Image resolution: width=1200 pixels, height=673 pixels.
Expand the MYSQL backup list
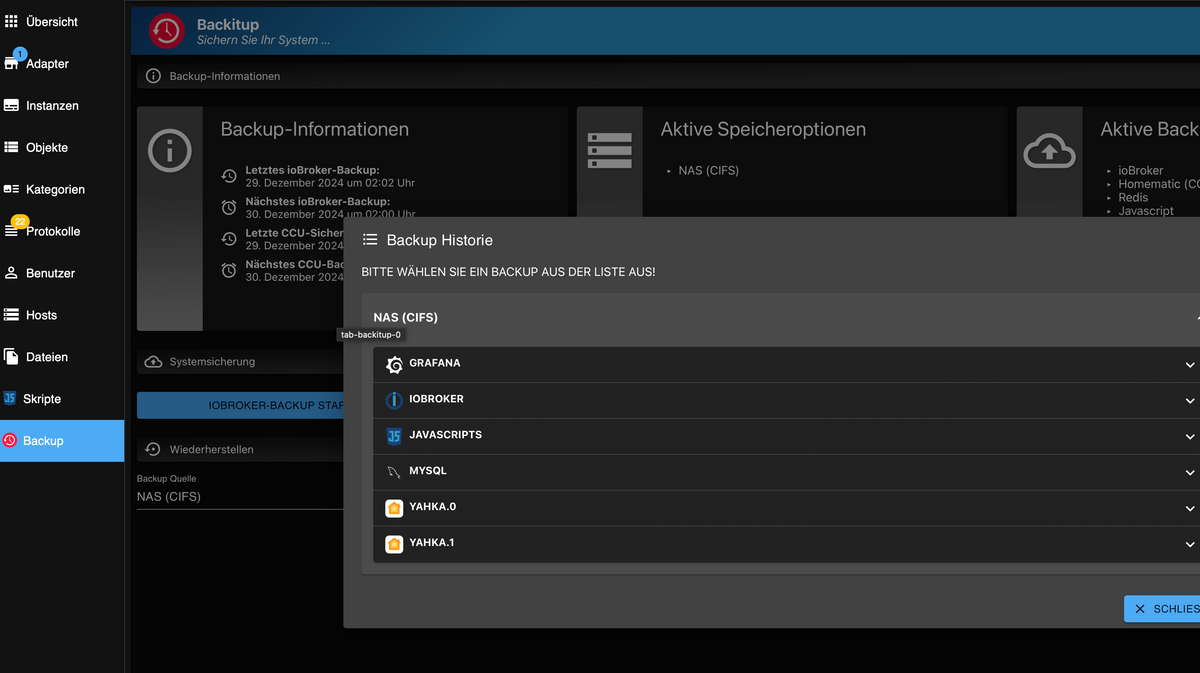pyautogui.click(x=1190, y=473)
